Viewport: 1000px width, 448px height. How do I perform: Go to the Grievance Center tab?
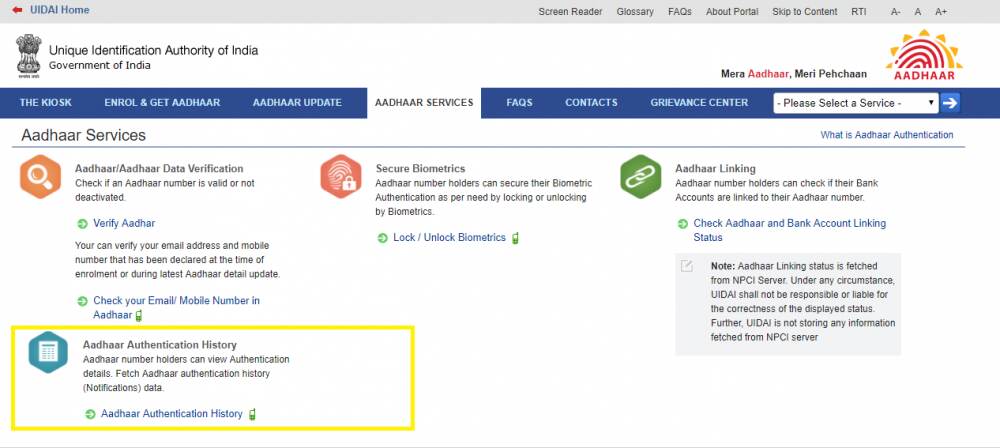click(x=699, y=103)
